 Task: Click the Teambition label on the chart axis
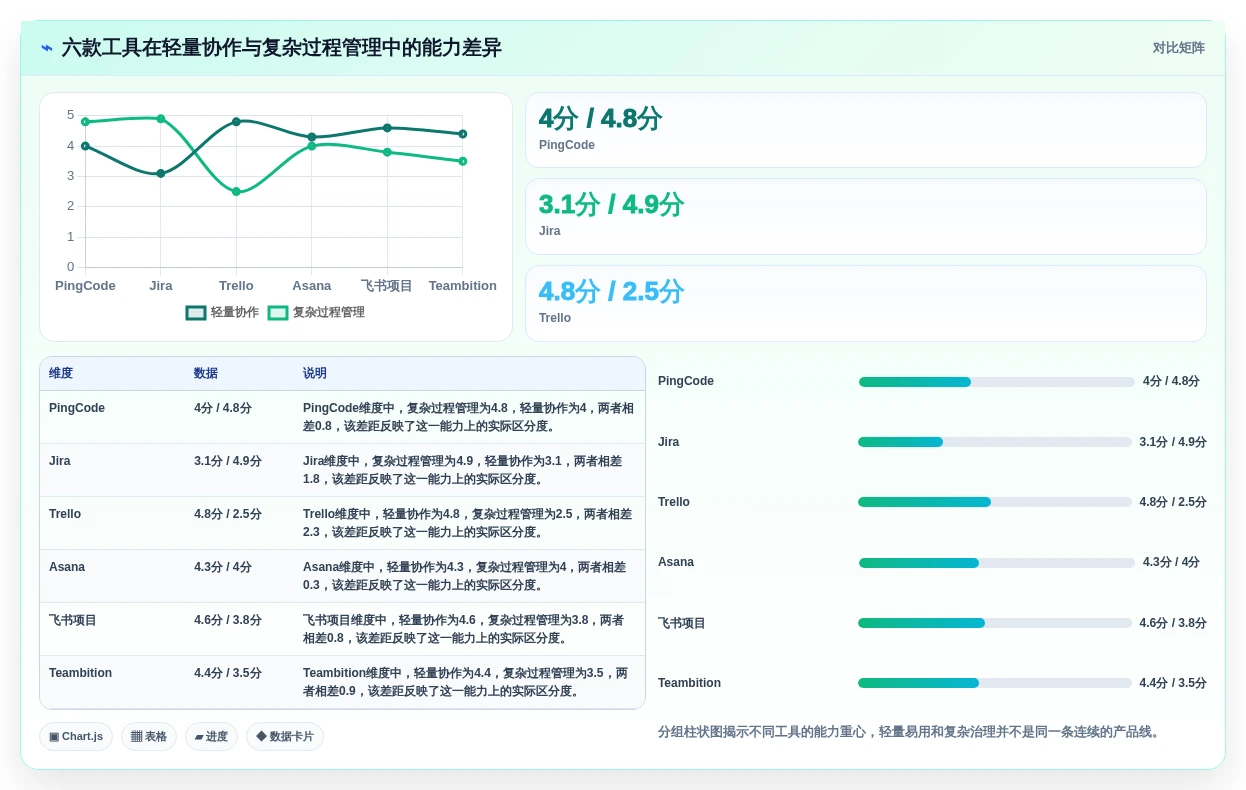[x=463, y=286]
